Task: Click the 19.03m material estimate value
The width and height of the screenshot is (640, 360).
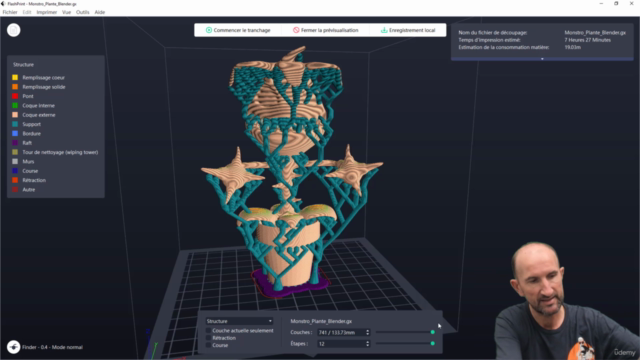Action: point(572,47)
